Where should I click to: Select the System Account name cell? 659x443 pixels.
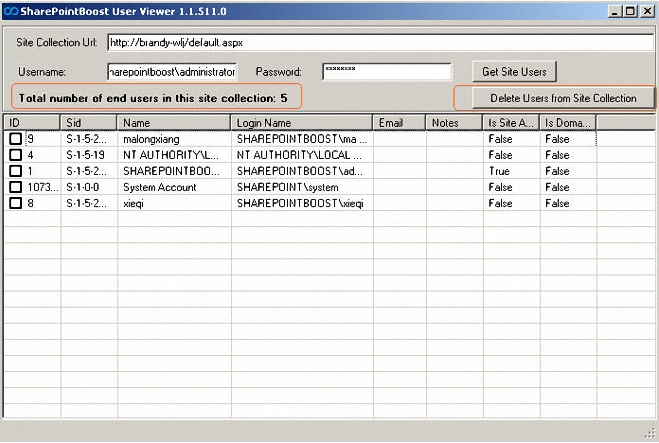click(160, 187)
